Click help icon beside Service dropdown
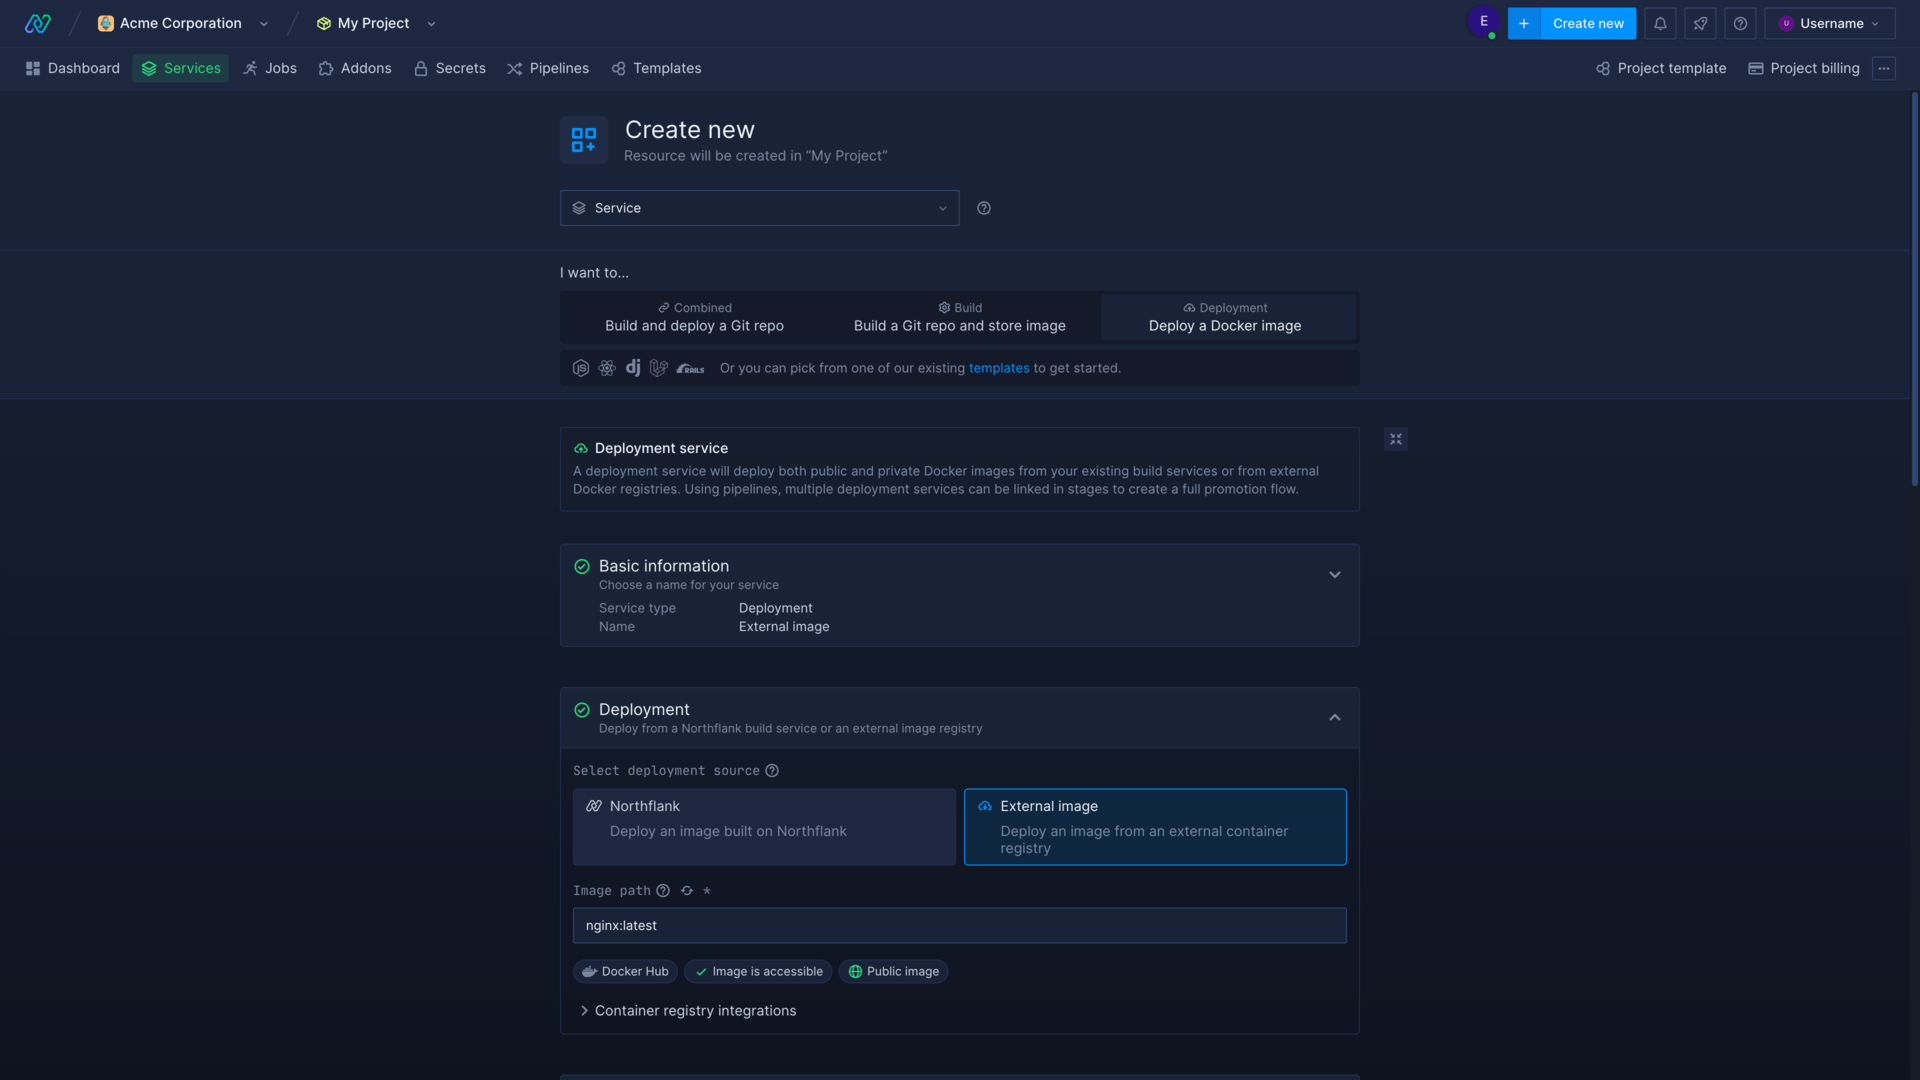The width and height of the screenshot is (1920, 1080). (984, 208)
